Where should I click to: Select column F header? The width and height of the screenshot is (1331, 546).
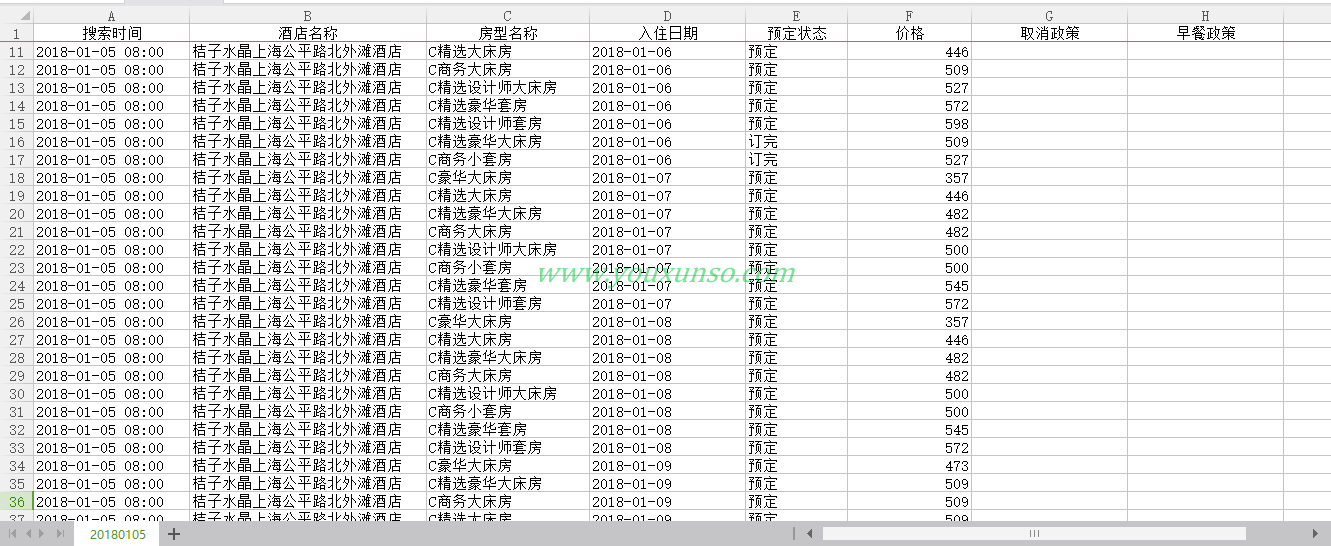(909, 16)
